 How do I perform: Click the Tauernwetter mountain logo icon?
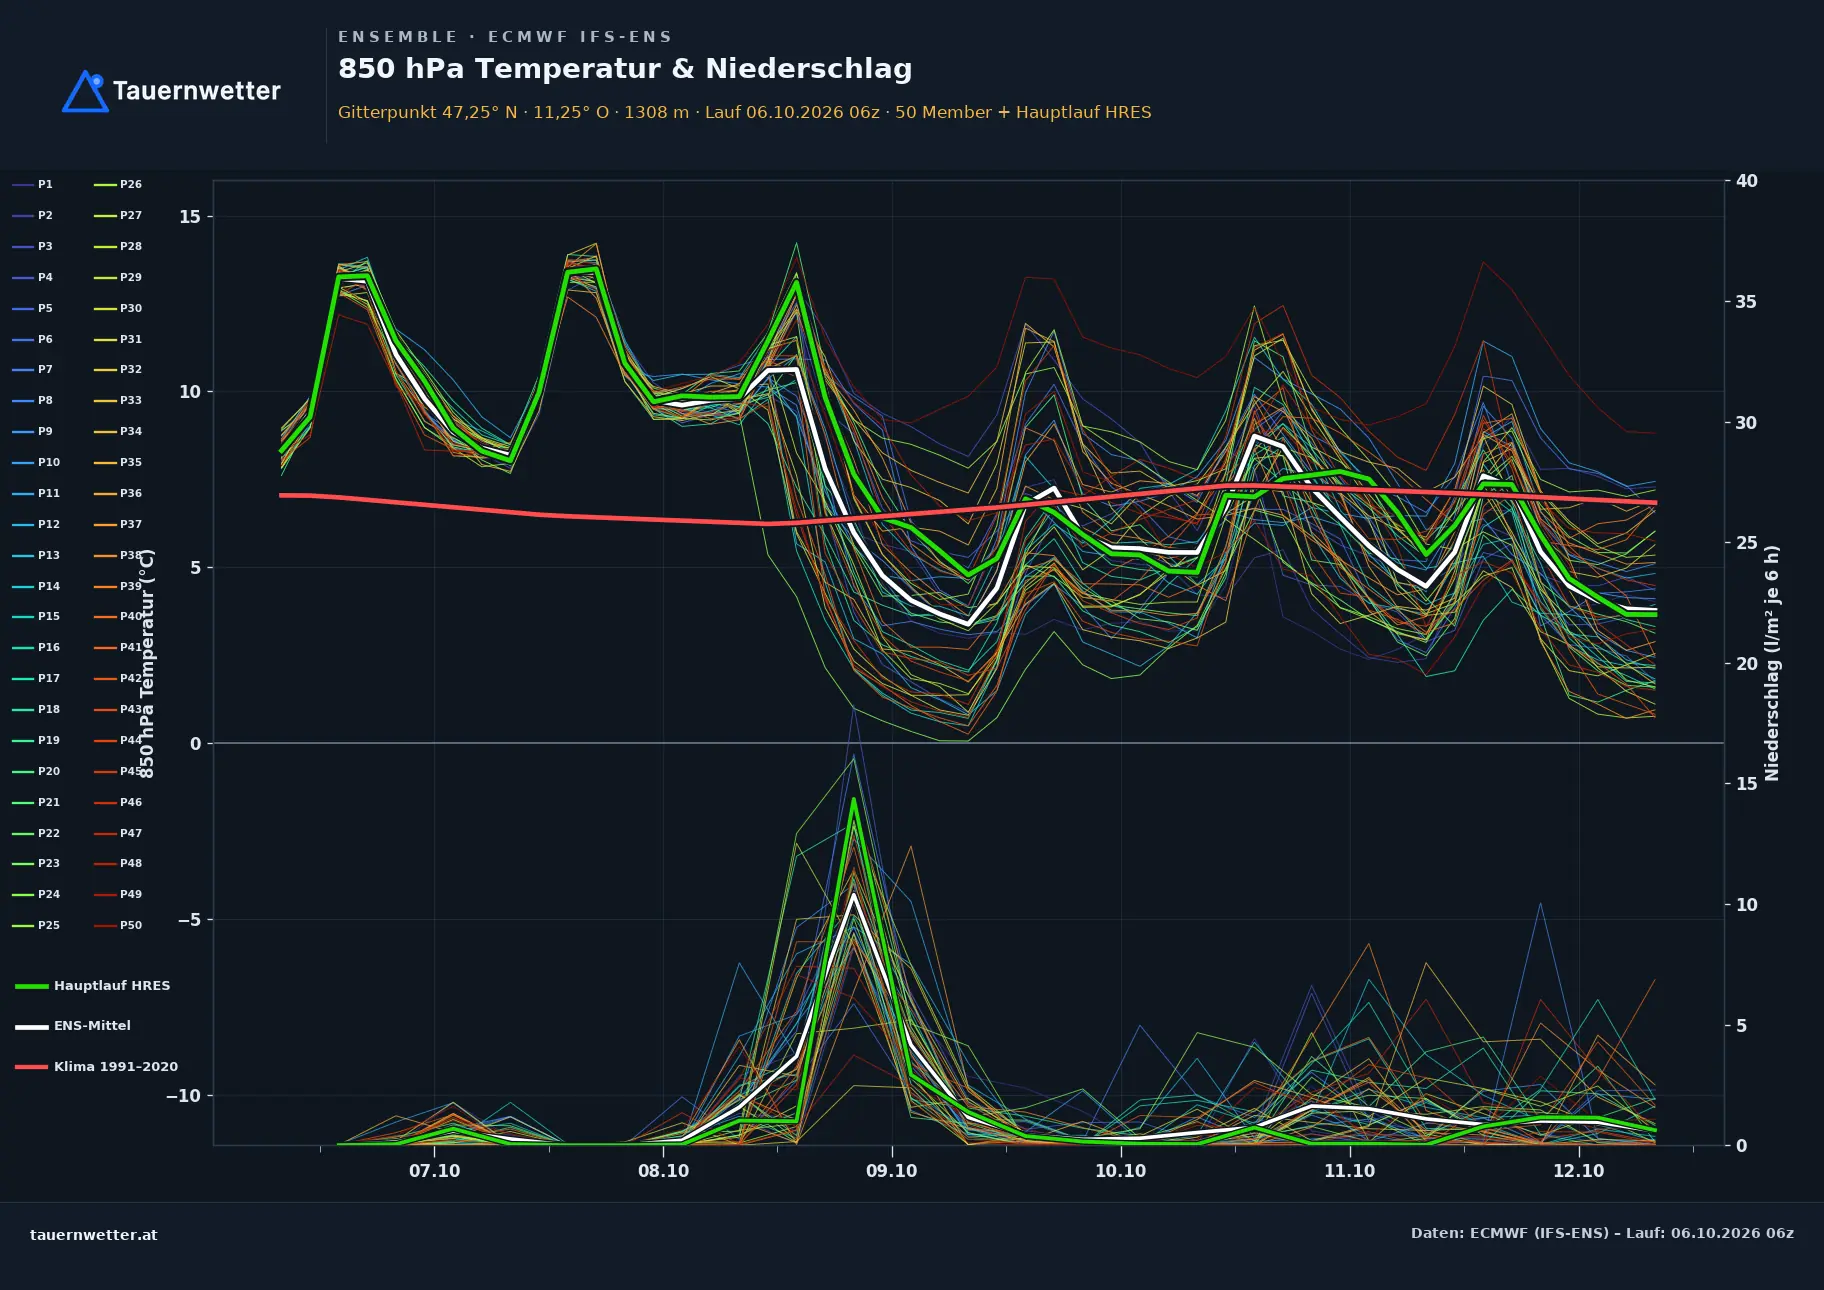tap(86, 91)
